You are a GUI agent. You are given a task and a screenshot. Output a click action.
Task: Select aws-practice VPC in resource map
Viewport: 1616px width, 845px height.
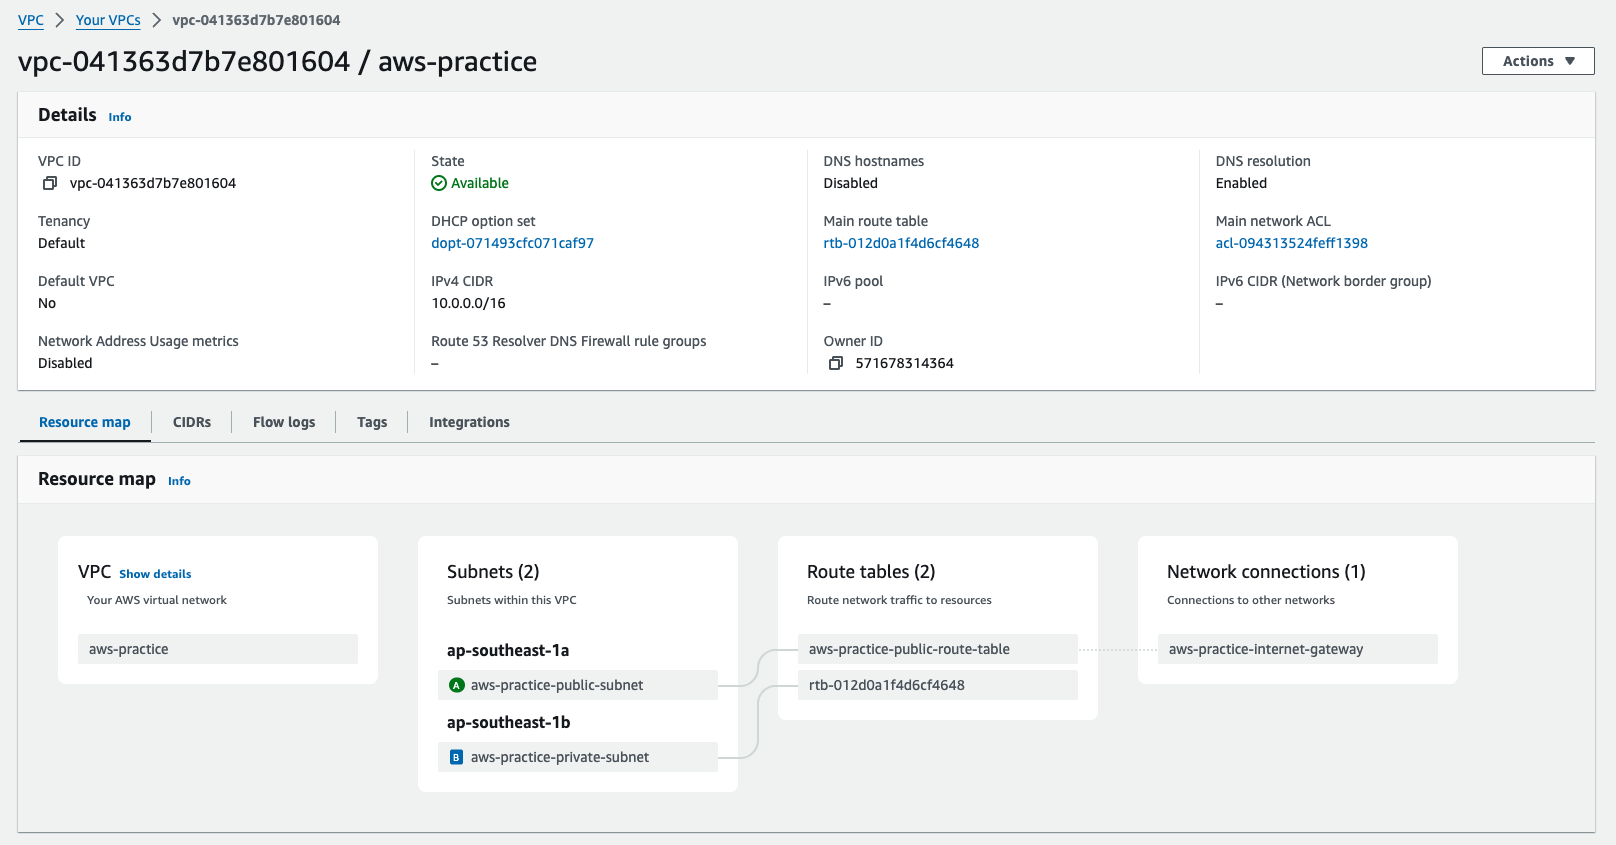[x=218, y=649]
